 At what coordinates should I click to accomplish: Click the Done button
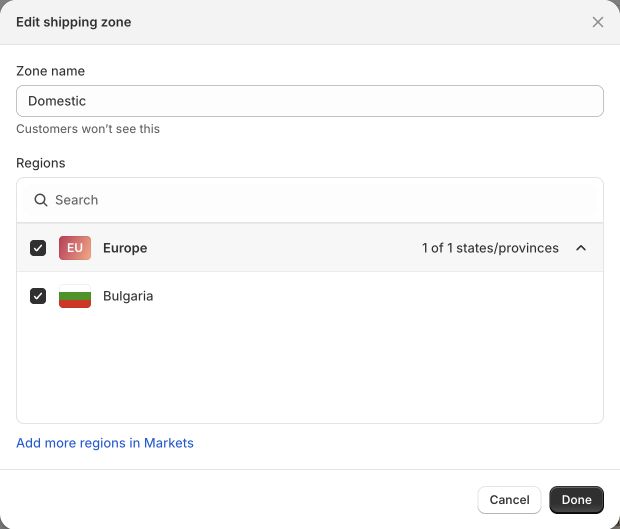tap(576, 500)
